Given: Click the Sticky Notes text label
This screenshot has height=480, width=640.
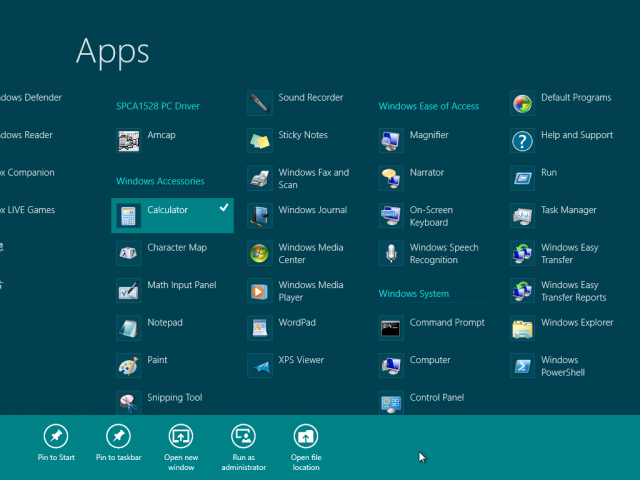Looking at the screenshot, I should point(303,135).
